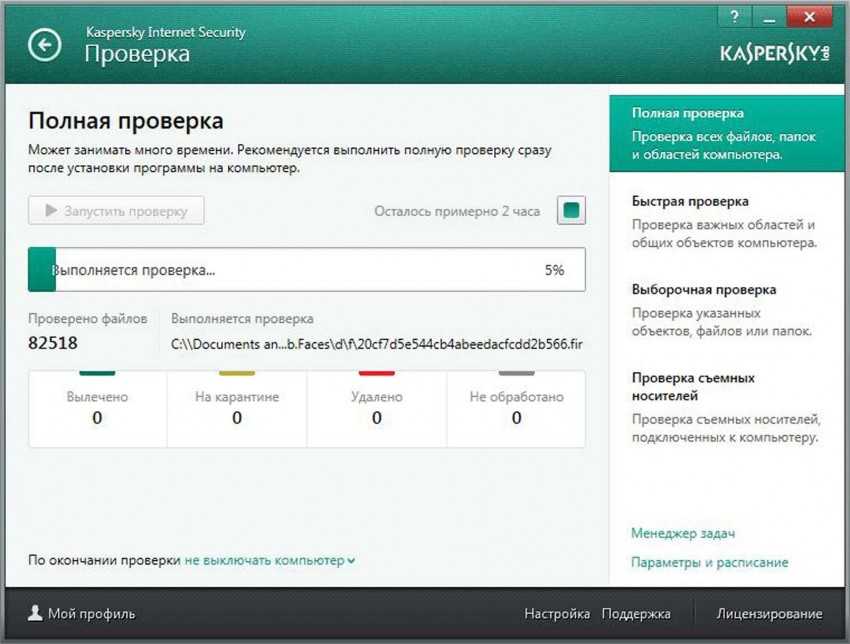This screenshot has width=850, height=644.
Task: Click the My profile person icon
Action: click(x=35, y=613)
